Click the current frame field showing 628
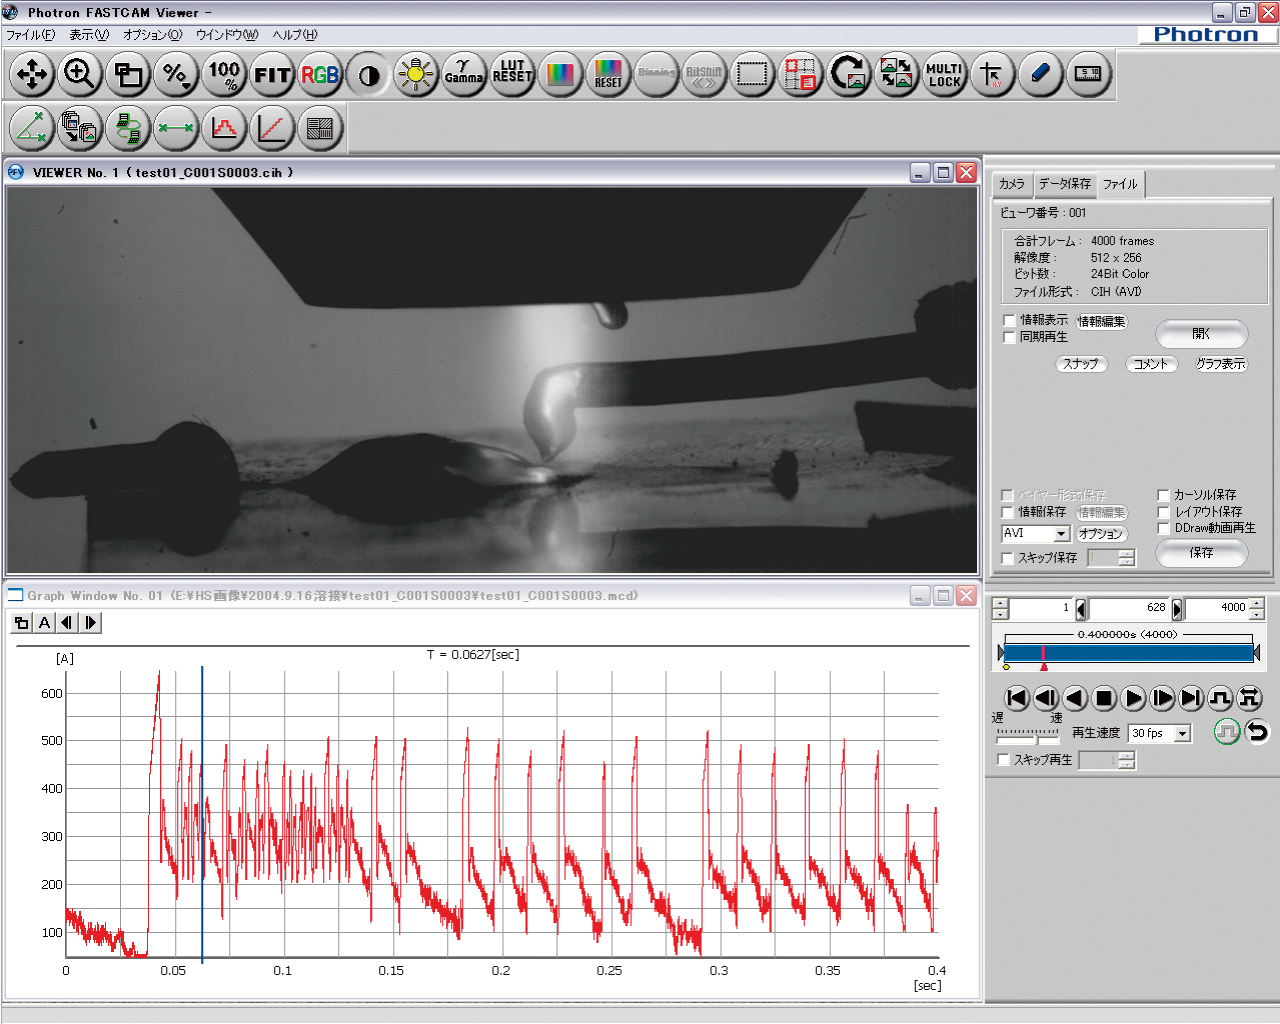Image resolution: width=1280 pixels, height=1024 pixels. click(1128, 608)
